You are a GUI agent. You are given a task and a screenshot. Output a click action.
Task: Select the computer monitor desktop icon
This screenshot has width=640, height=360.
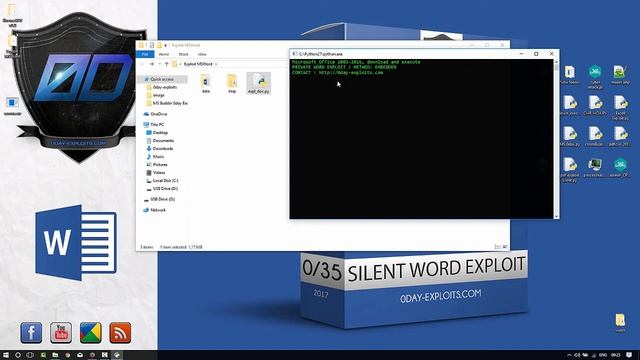[595, 167]
